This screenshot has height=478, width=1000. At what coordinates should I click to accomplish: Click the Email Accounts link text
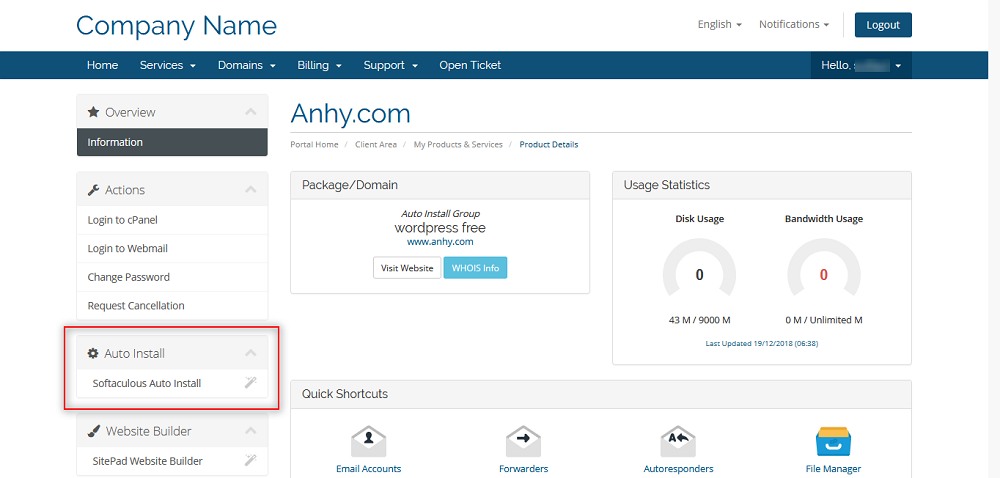click(x=369, y=468)
